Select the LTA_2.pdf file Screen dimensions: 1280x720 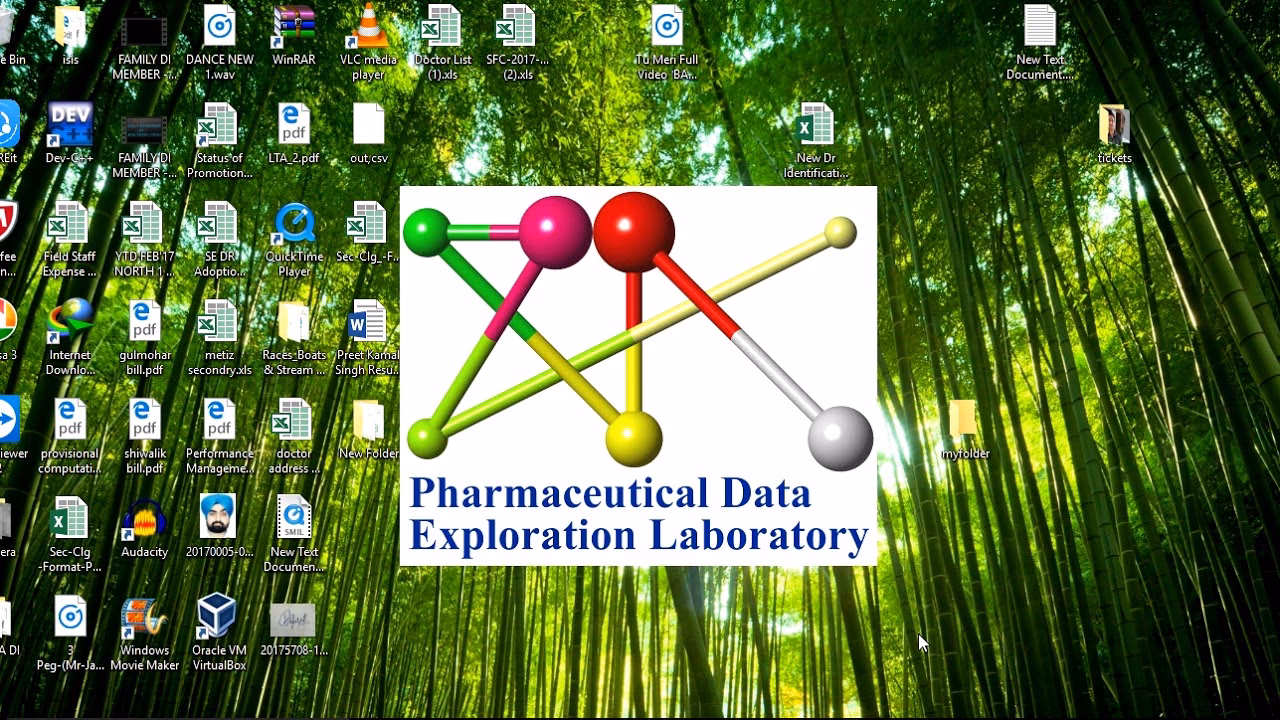click(x=294, y=127)
